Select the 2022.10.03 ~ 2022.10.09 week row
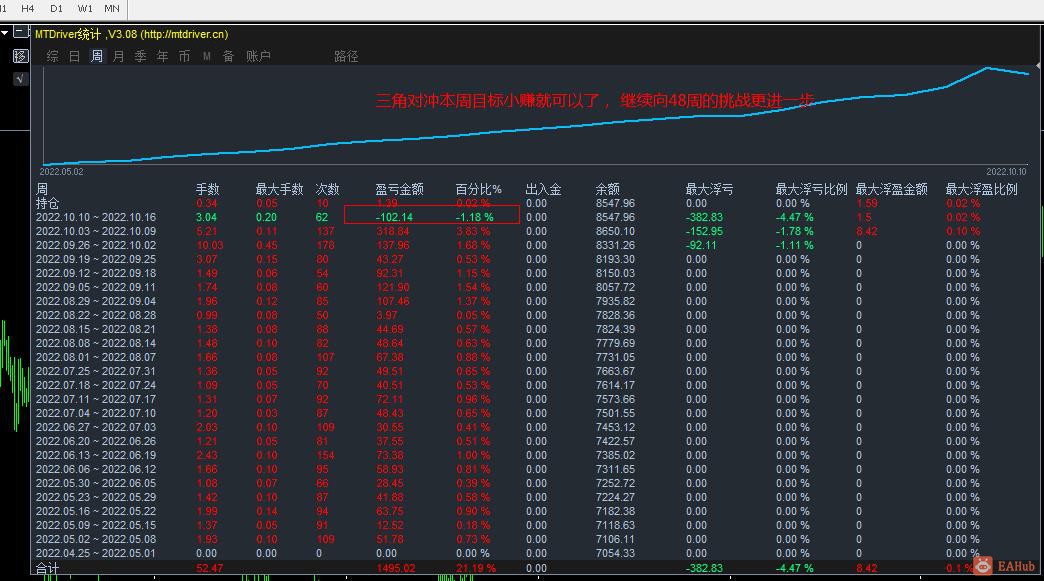The image size is (1044, 581). [x=96, y=231]
